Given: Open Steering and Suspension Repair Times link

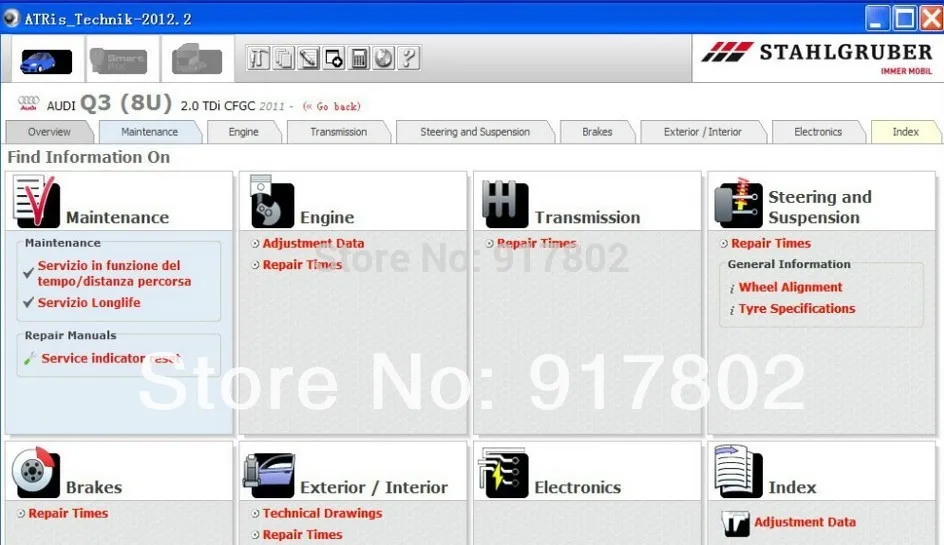Looking at the screenshot, I should click(771, 243).
